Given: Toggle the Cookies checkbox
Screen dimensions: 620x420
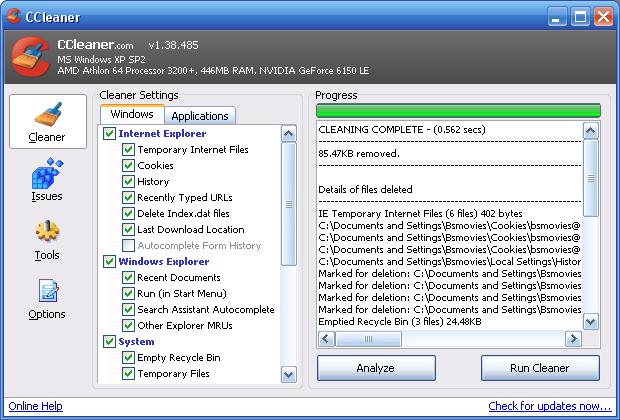Looking at the screenshot, I should pyautogui.click(x=128, y=166).
